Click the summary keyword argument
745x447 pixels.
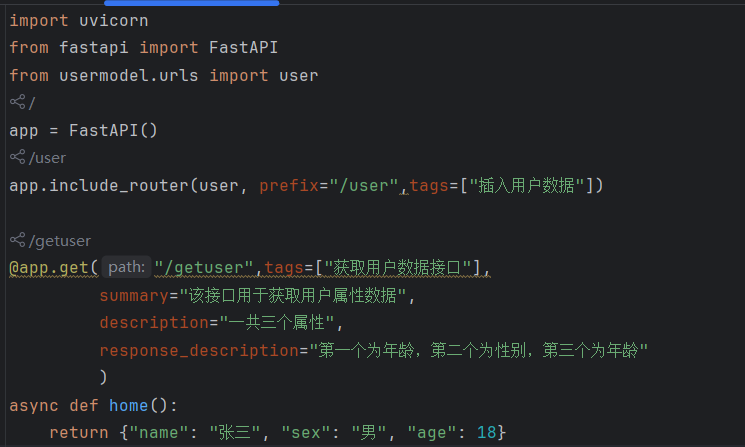(133, 295)
